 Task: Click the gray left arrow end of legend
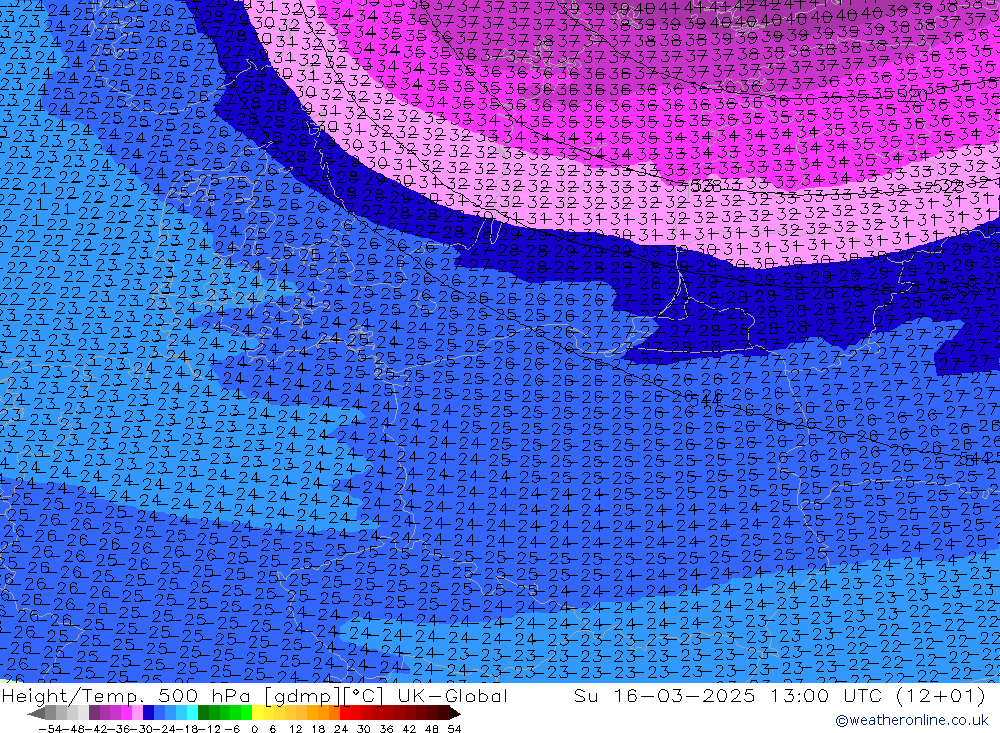36,713
